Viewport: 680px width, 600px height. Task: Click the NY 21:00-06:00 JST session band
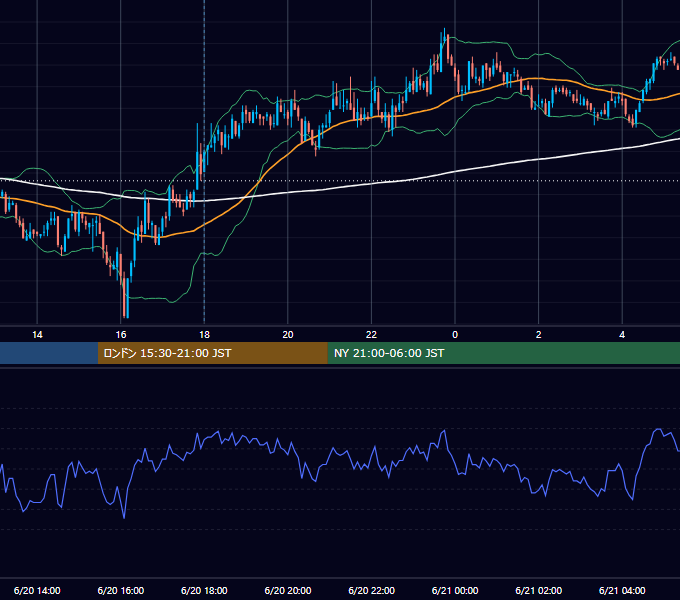point(503,353)
